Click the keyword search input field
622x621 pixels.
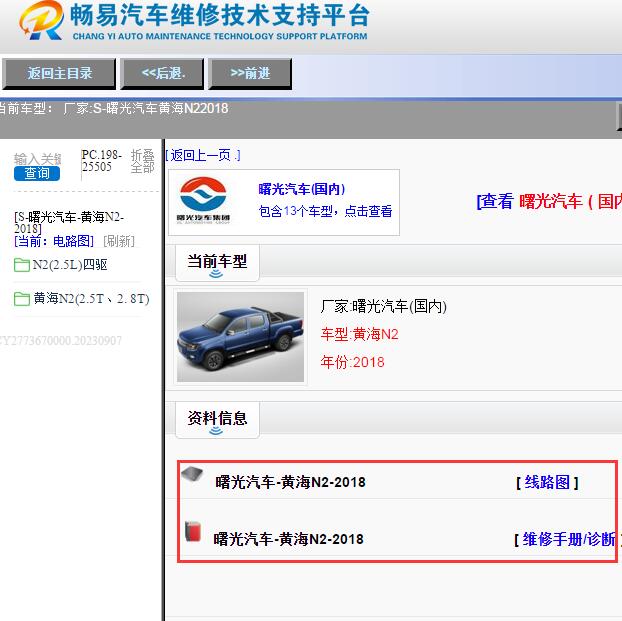37,159
